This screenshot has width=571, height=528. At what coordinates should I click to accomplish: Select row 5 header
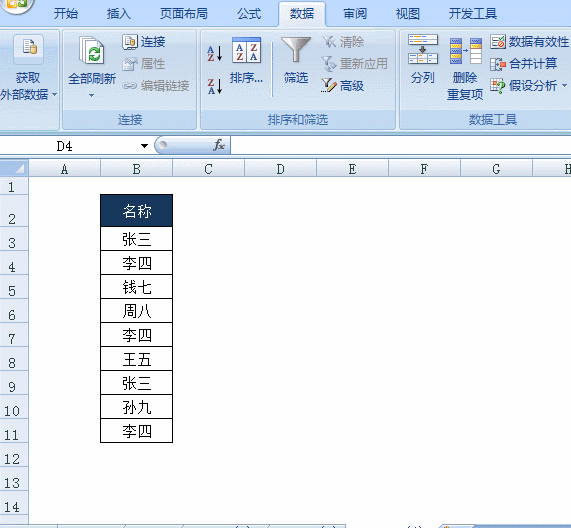[x=14, y=287]
